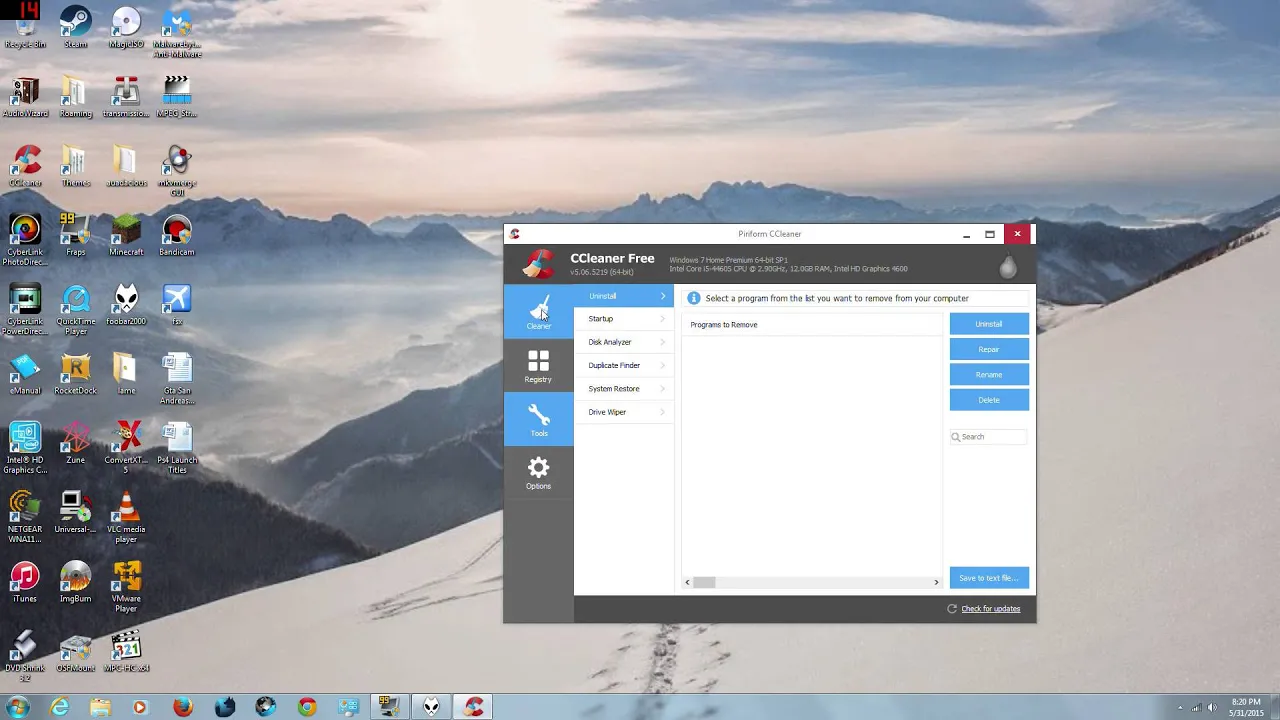Select the CyberLink PowerDirector desktop icon
Image resolution: width=1280 pixels, height=720 pixels.
pyautogui.click(x=25, y=310)
